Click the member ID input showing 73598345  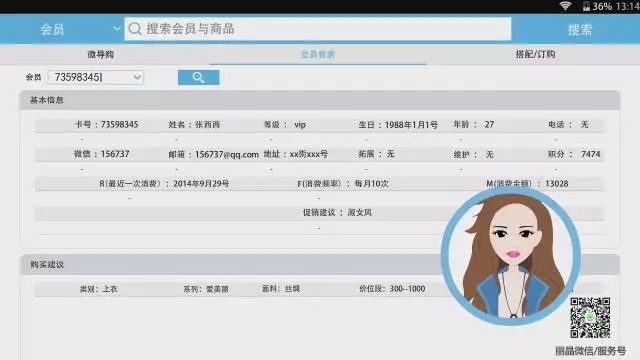tap(96, 77)
